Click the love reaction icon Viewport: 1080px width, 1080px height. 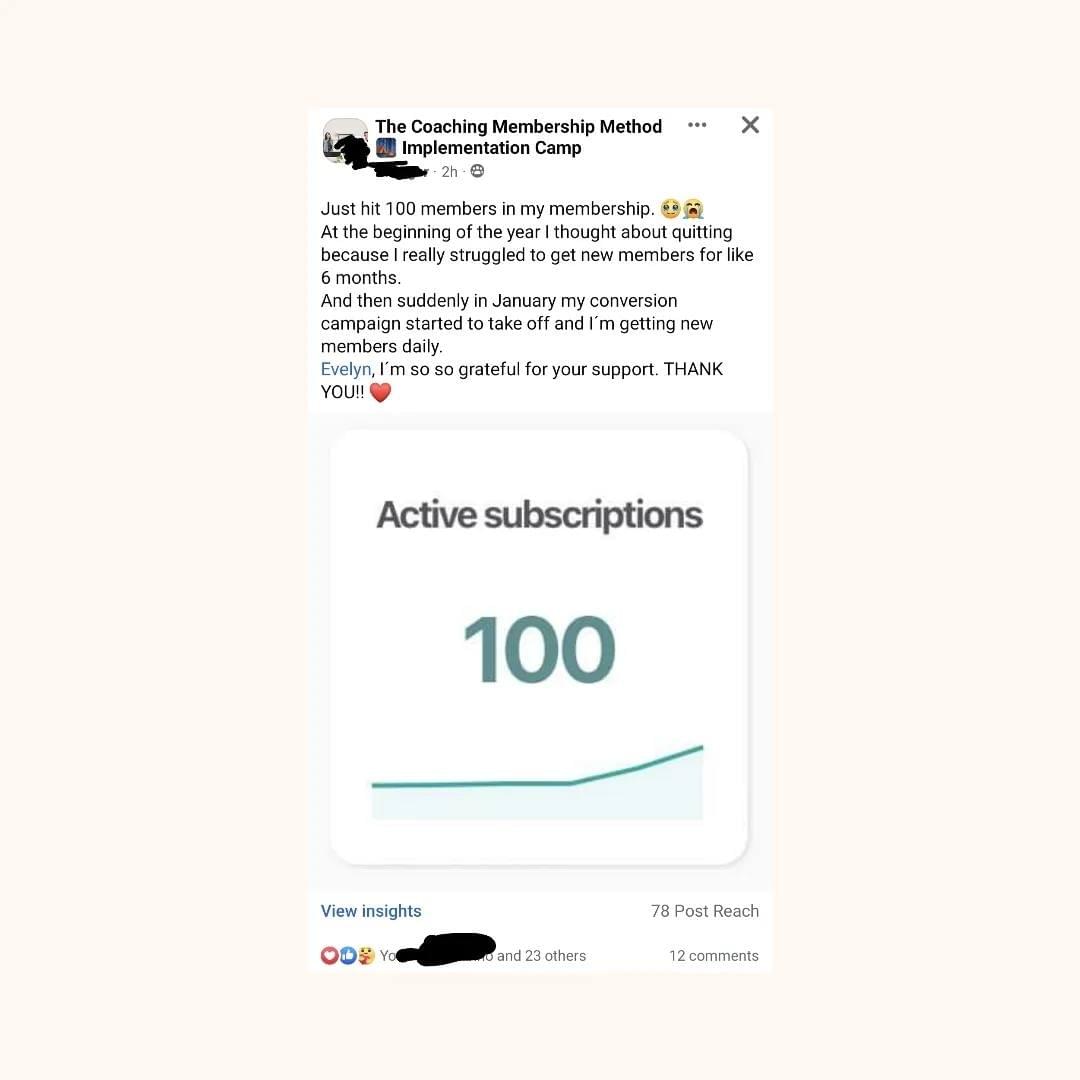point(329,955)
